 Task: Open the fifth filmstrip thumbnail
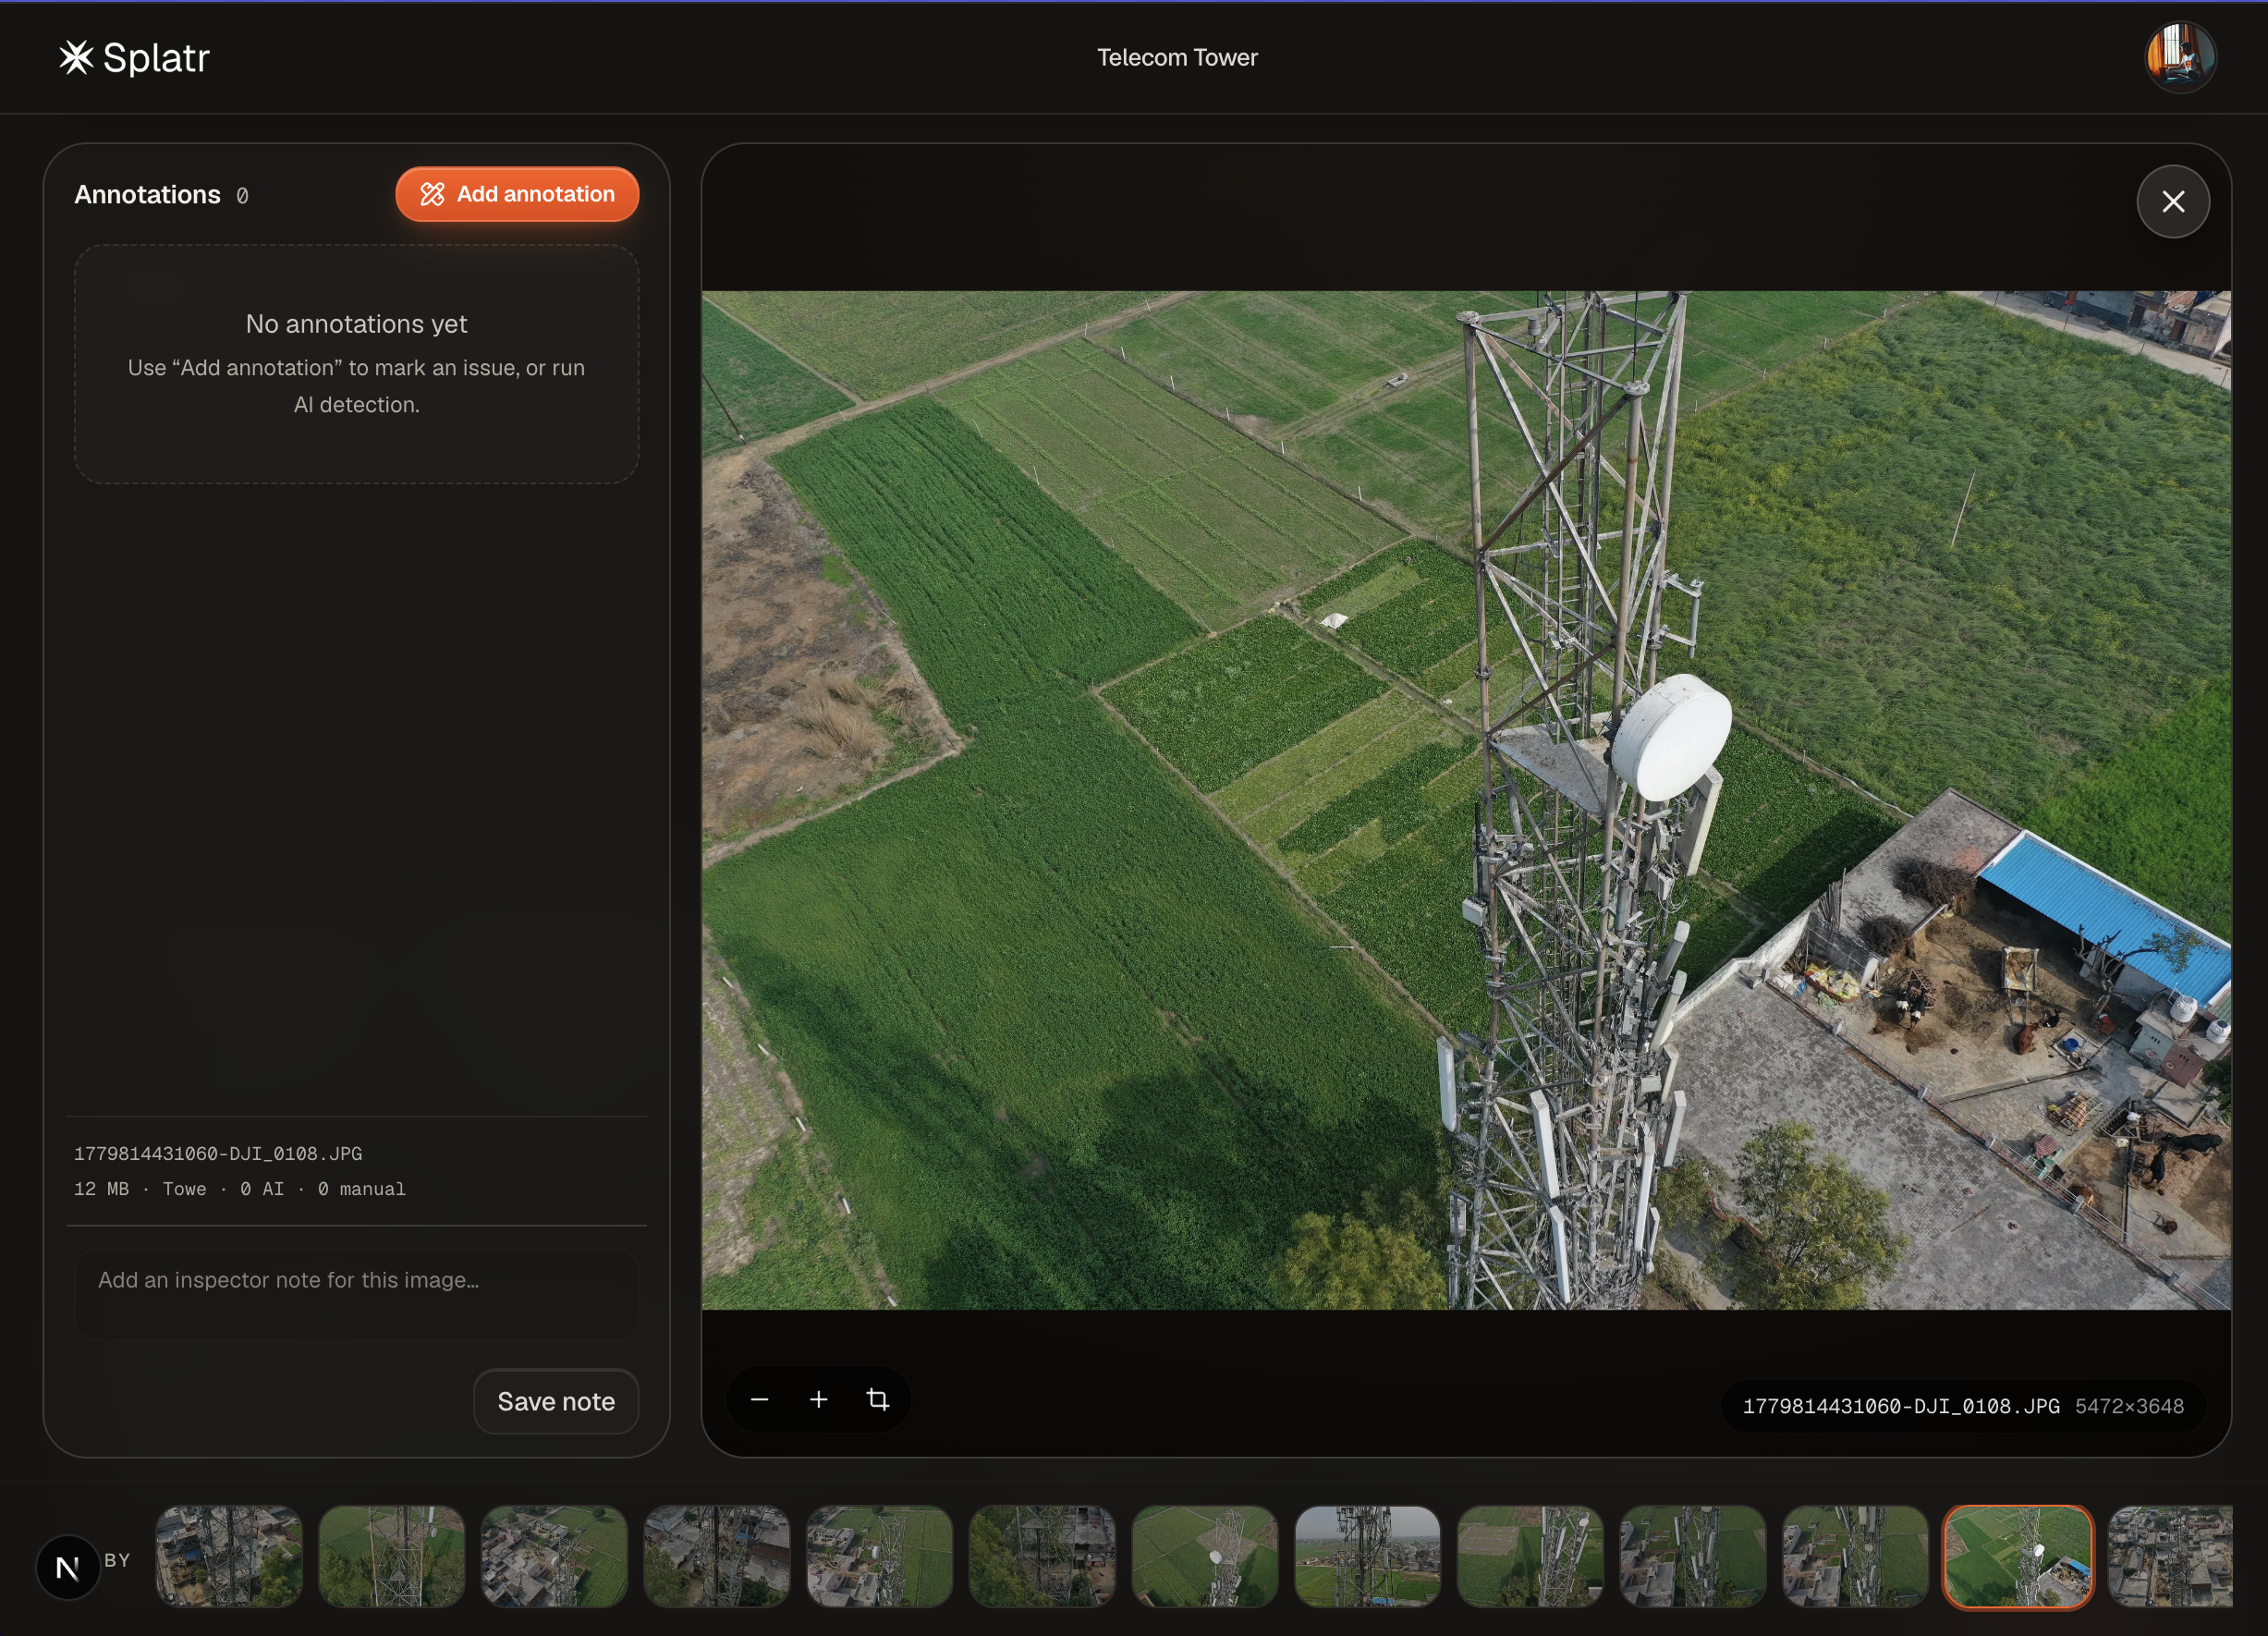[x=879, y=1557]
